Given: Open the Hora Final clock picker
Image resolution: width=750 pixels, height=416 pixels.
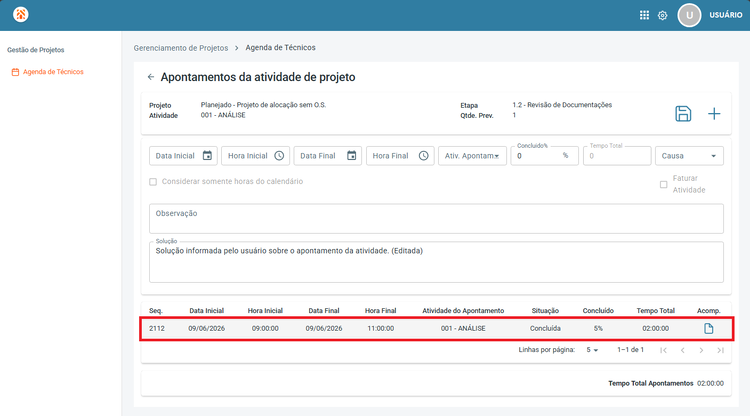Looking at the screenshot, I should click(424, 155).
